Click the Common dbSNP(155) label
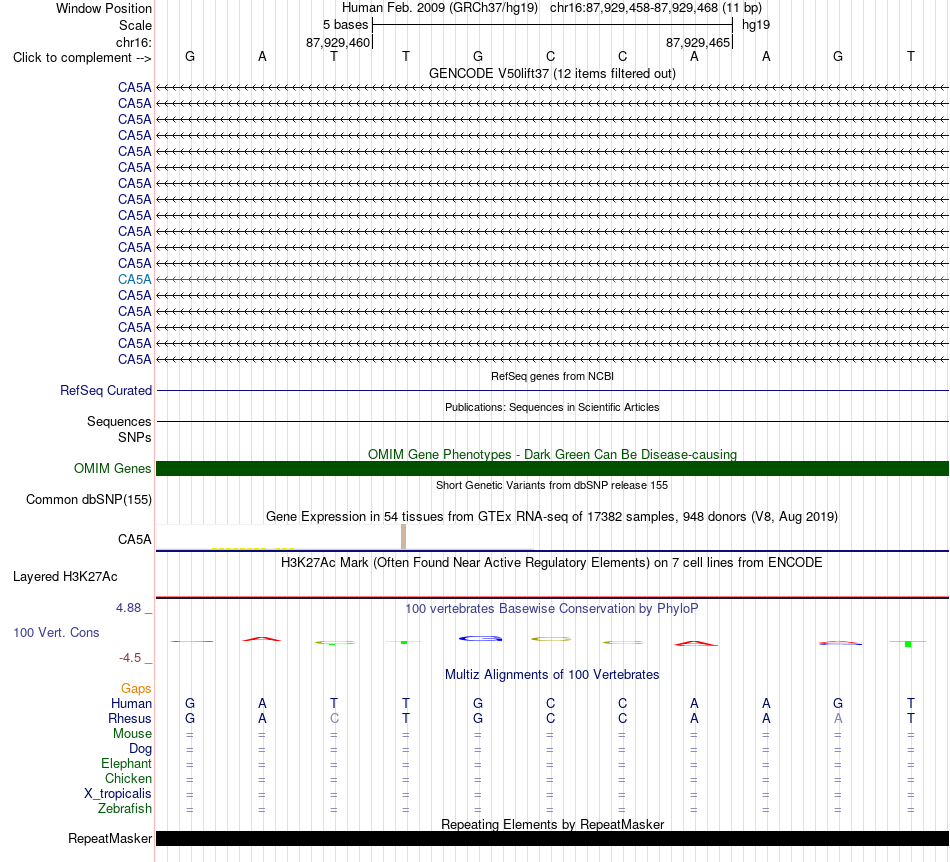The height and width of the screenshot is (862, 950). 88,500
